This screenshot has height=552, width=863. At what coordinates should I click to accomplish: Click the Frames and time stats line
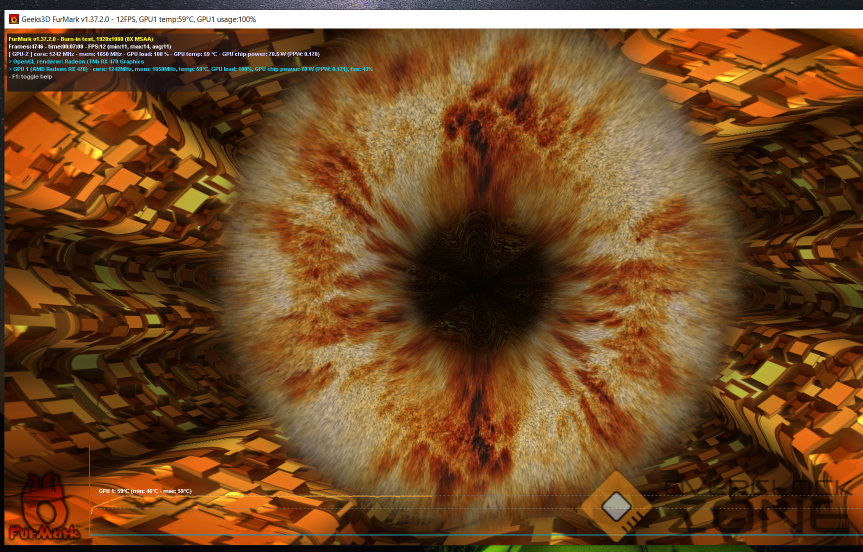(90, 46)
